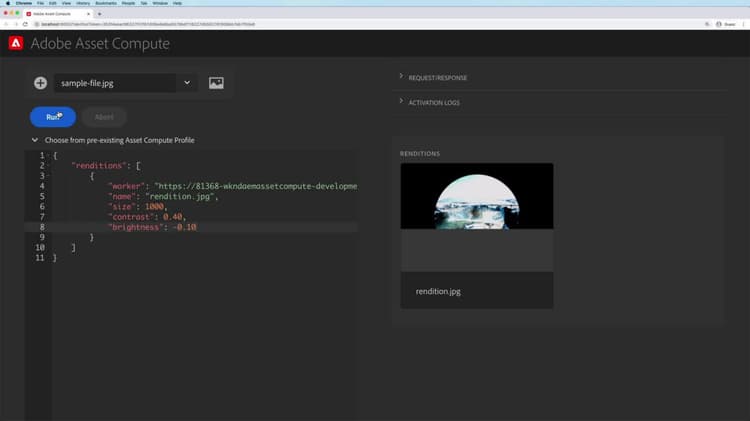This screenshot has width=750, height=421.
Task: Run the Asset Compute worker
Action: coord(53,117)
